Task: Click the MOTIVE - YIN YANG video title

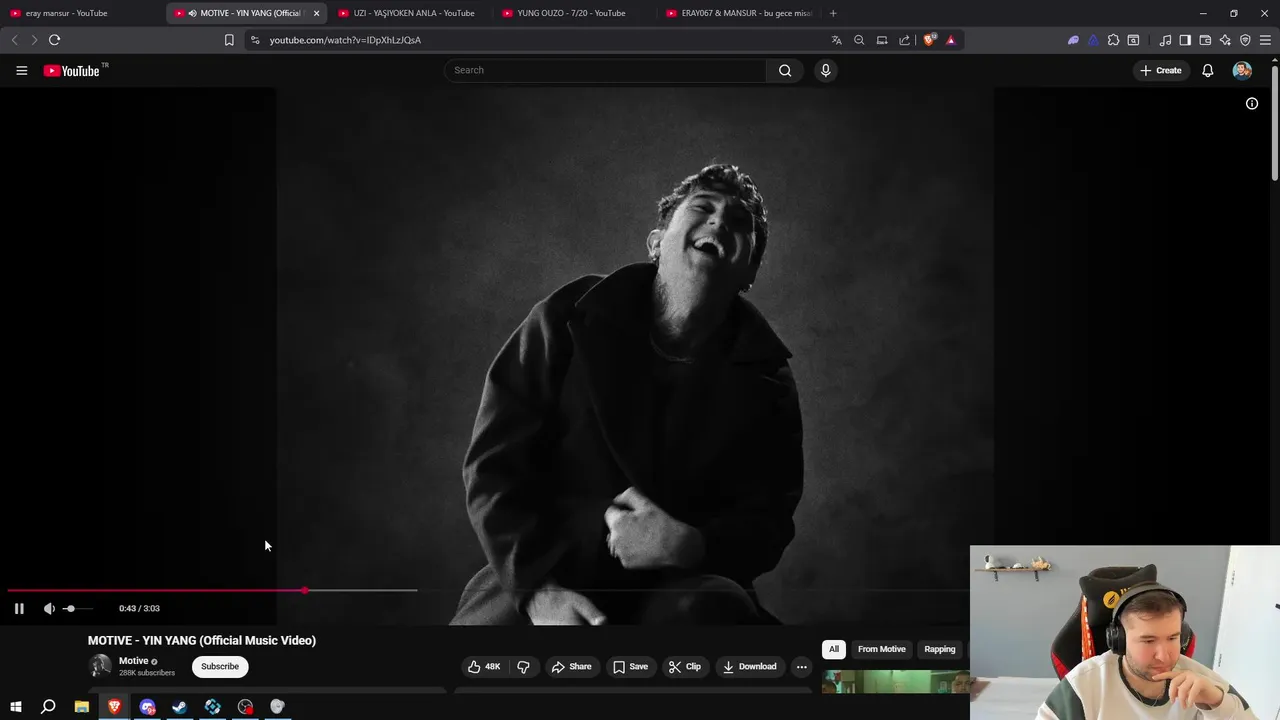Action: (x=202, y=640)
